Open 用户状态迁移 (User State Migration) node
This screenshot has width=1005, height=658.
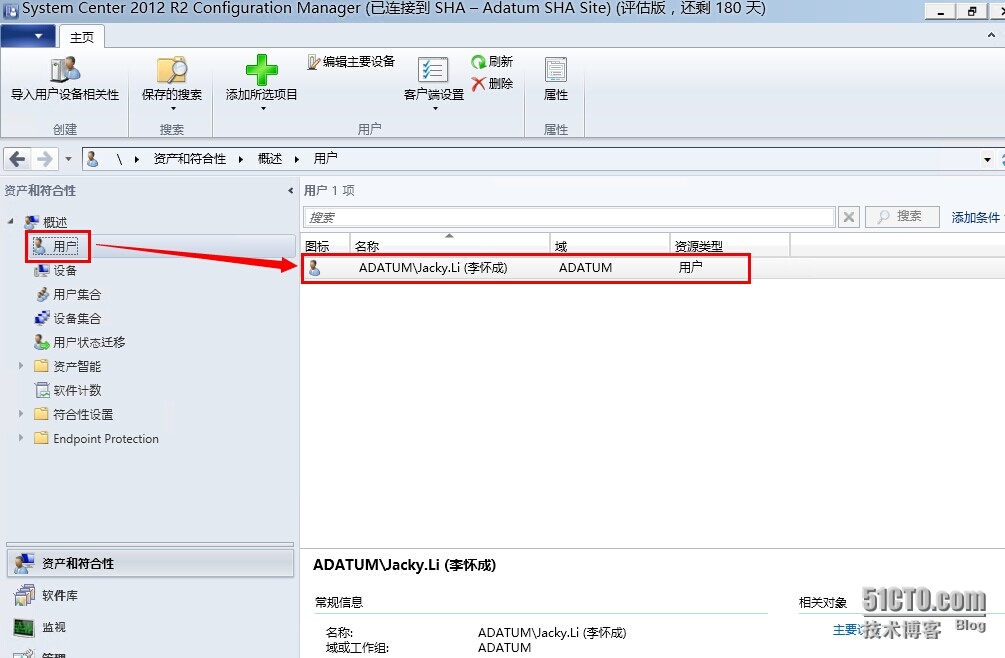coord(80,342)
